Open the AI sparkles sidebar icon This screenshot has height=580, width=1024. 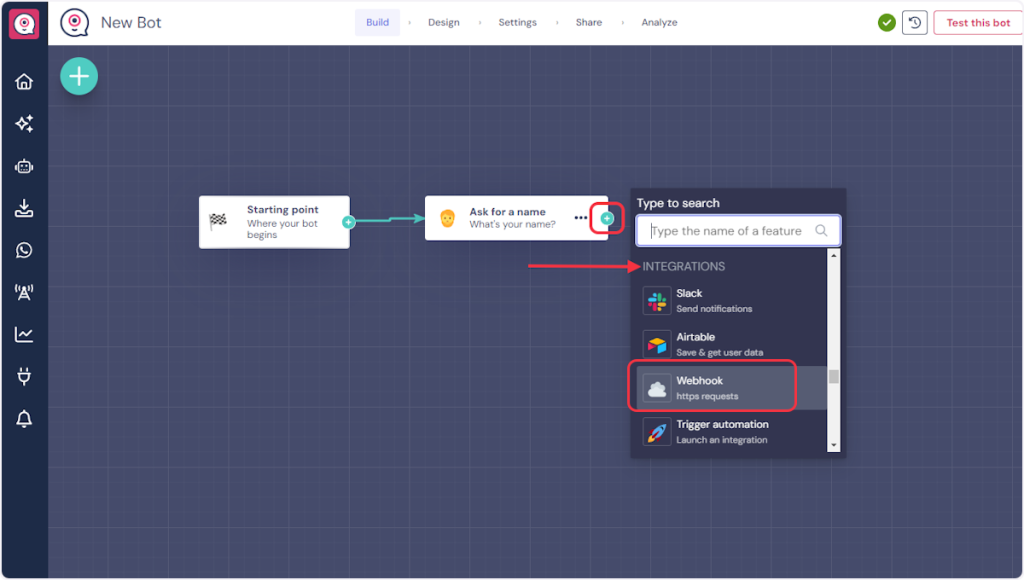click(x=24, y=124)
